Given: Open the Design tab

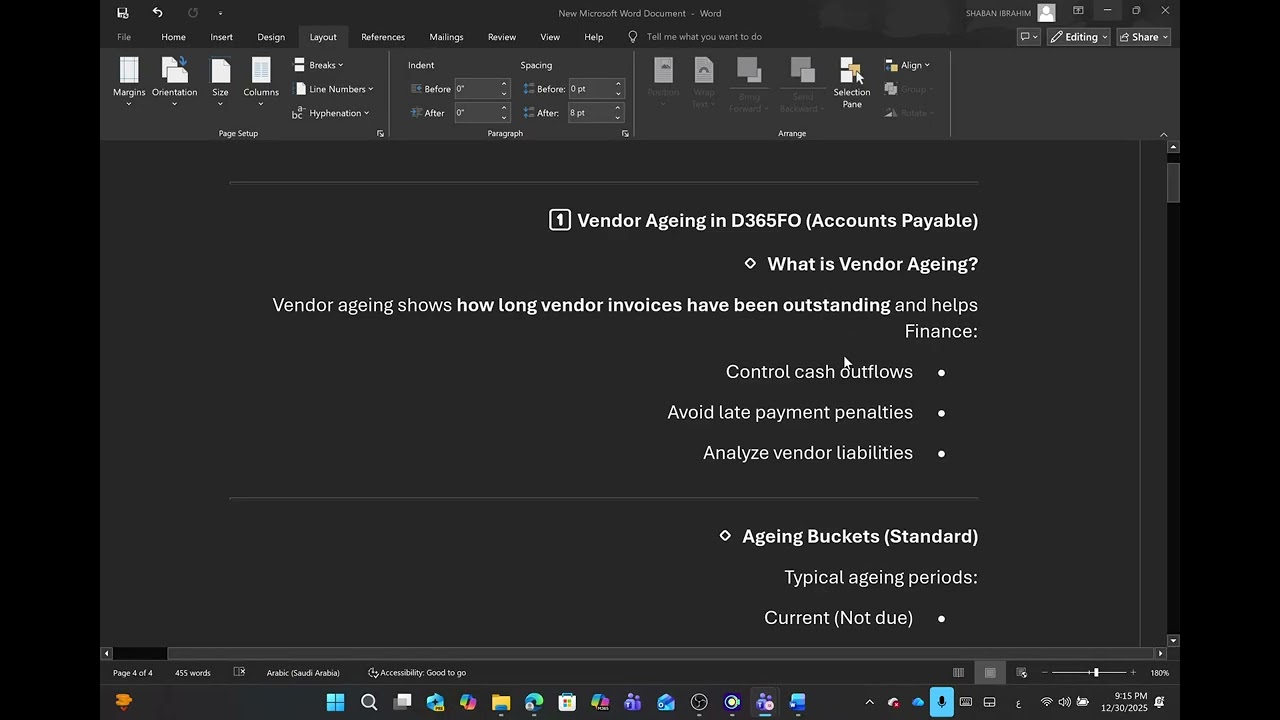Looking at the screenshot, I should click(271, 37).
